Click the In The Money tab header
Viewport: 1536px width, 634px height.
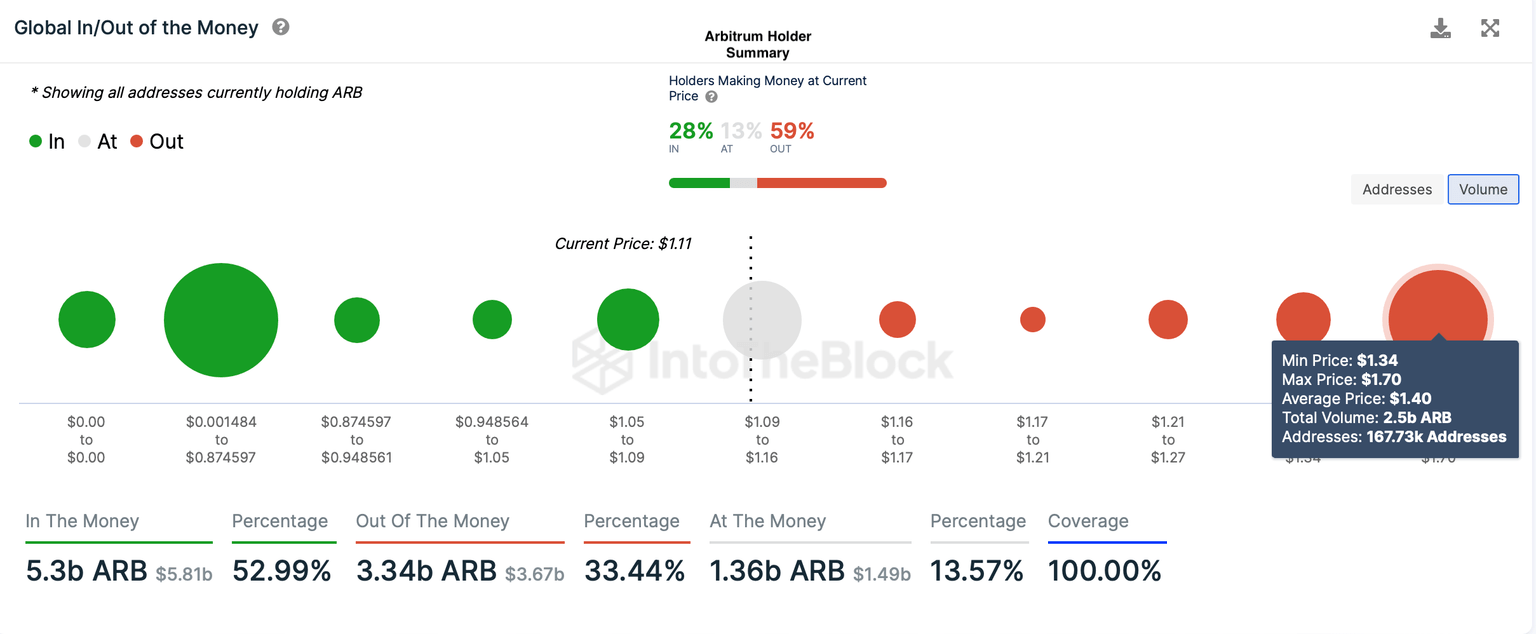point(82,521)
